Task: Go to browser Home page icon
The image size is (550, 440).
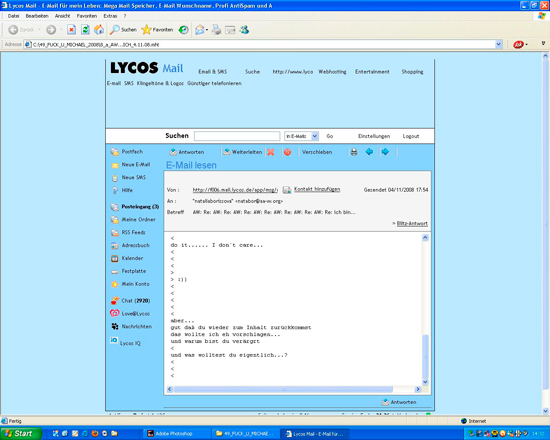Action: coord(99,30)
